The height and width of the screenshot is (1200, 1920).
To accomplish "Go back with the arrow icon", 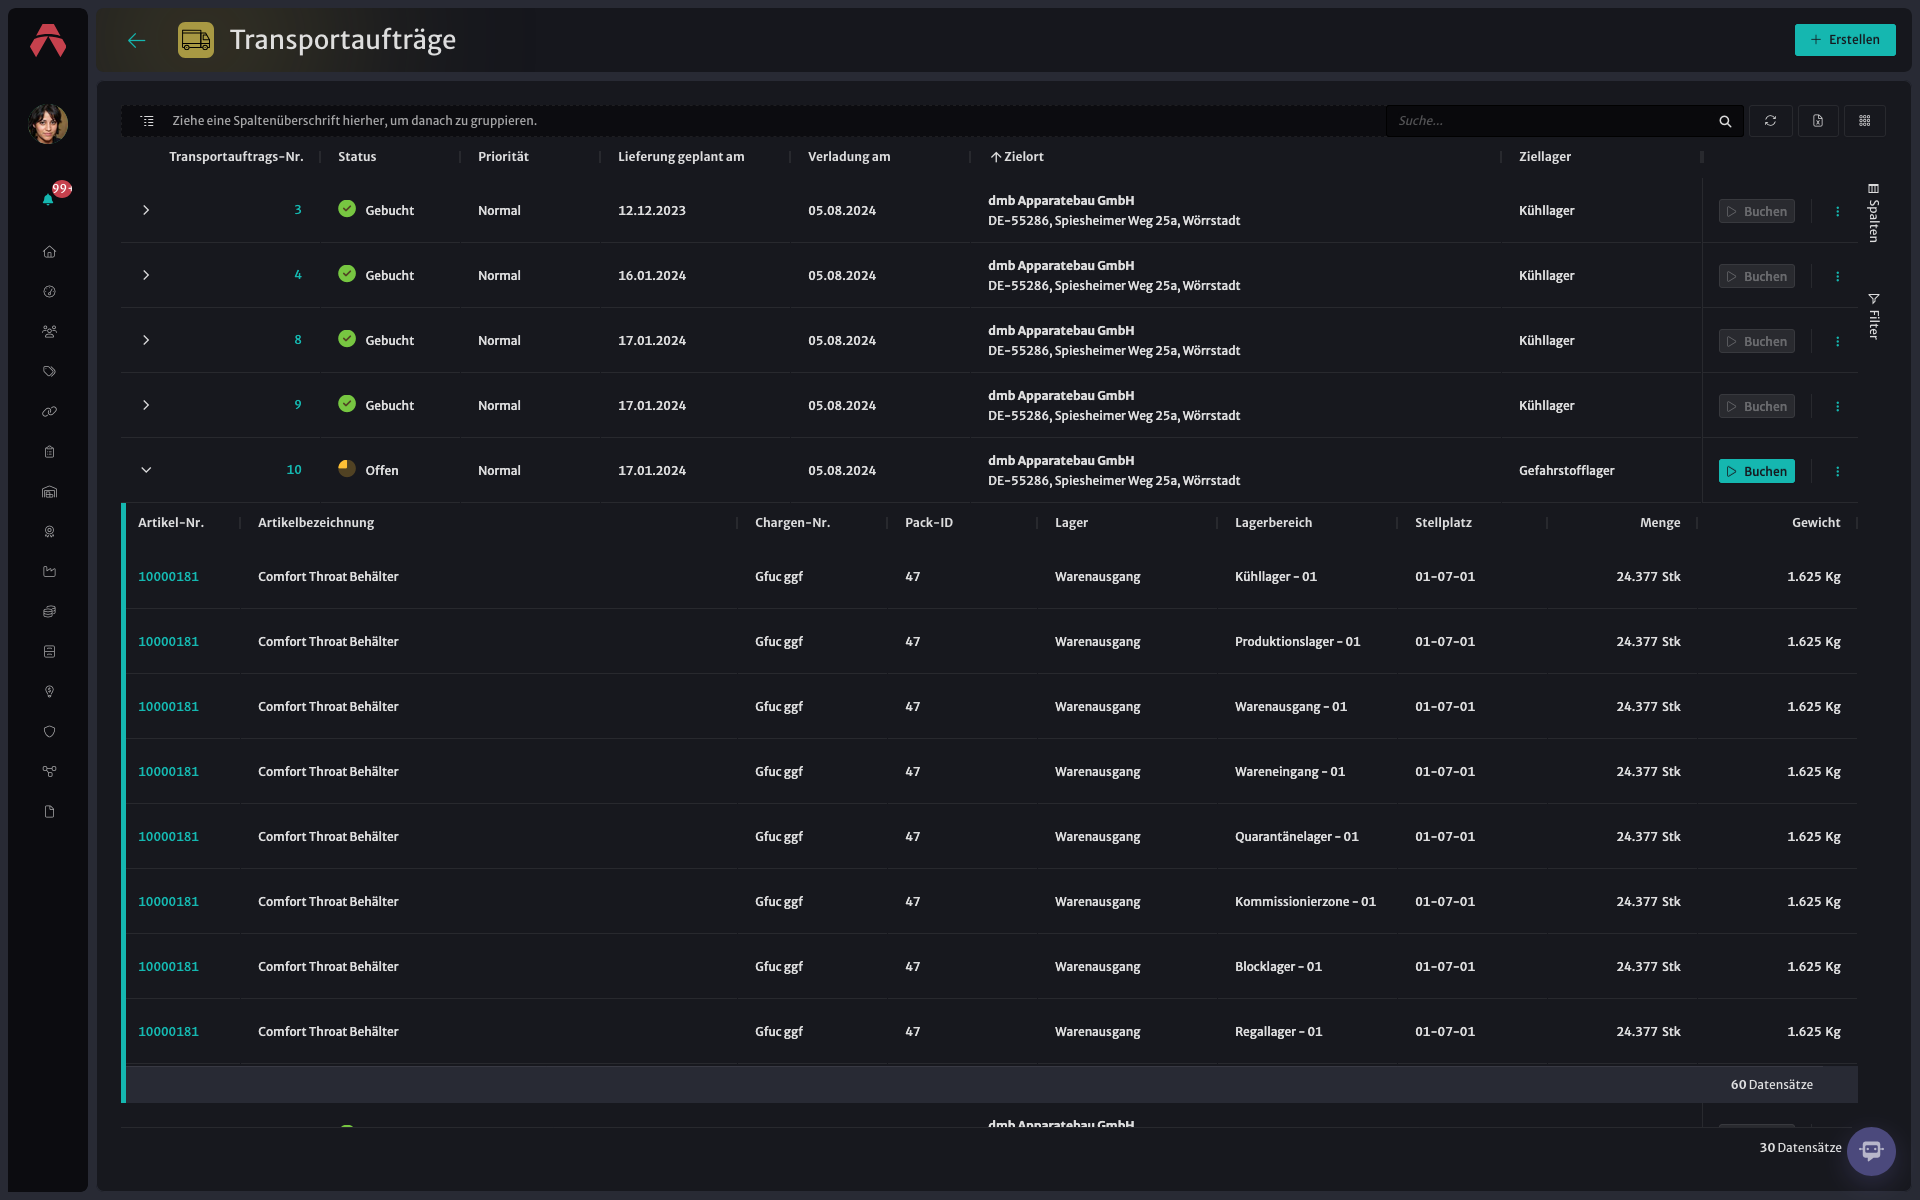I will pyautogui.click(x=137, y=40).
